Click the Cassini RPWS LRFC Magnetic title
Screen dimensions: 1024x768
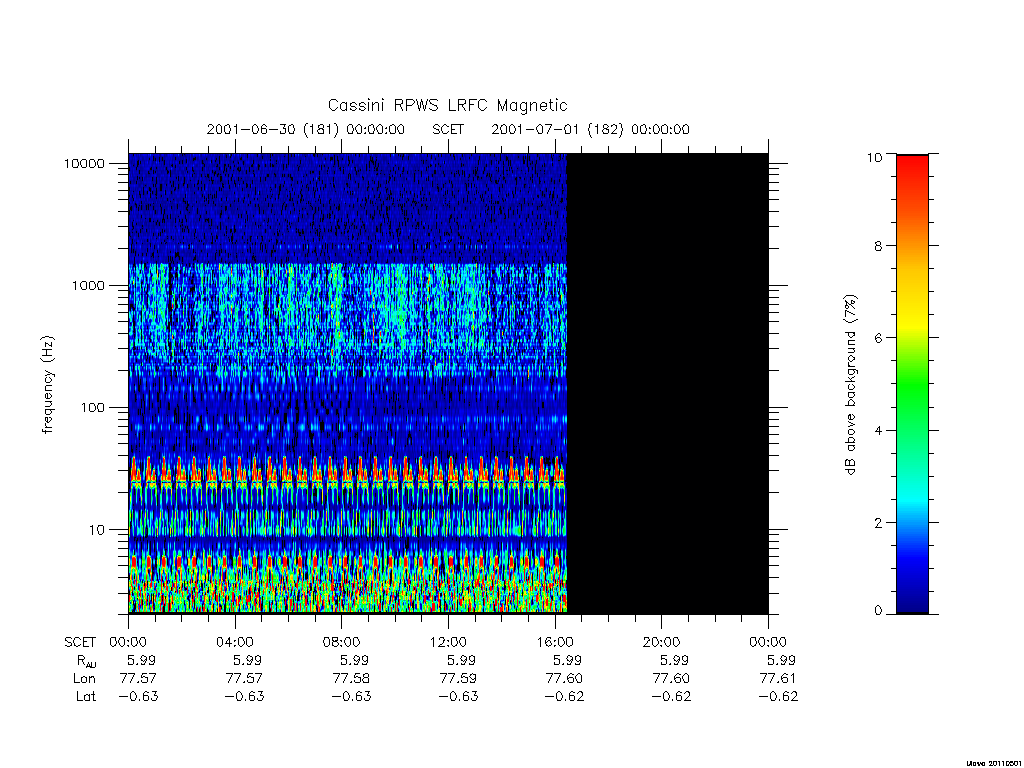(447, 105)
